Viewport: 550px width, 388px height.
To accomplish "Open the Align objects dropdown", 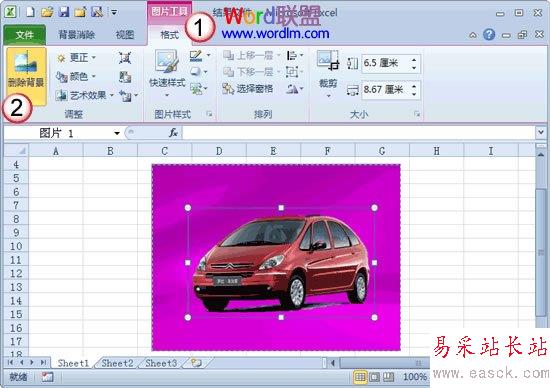I will coord(295,55).
